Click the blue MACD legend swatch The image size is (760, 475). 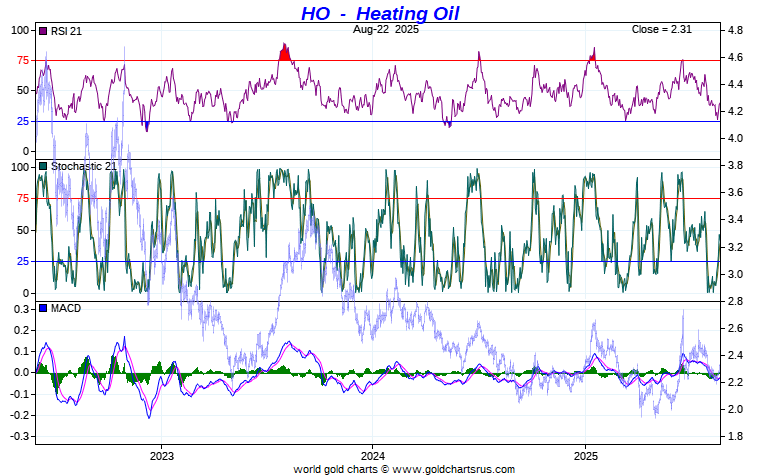[x=43, y=308]
